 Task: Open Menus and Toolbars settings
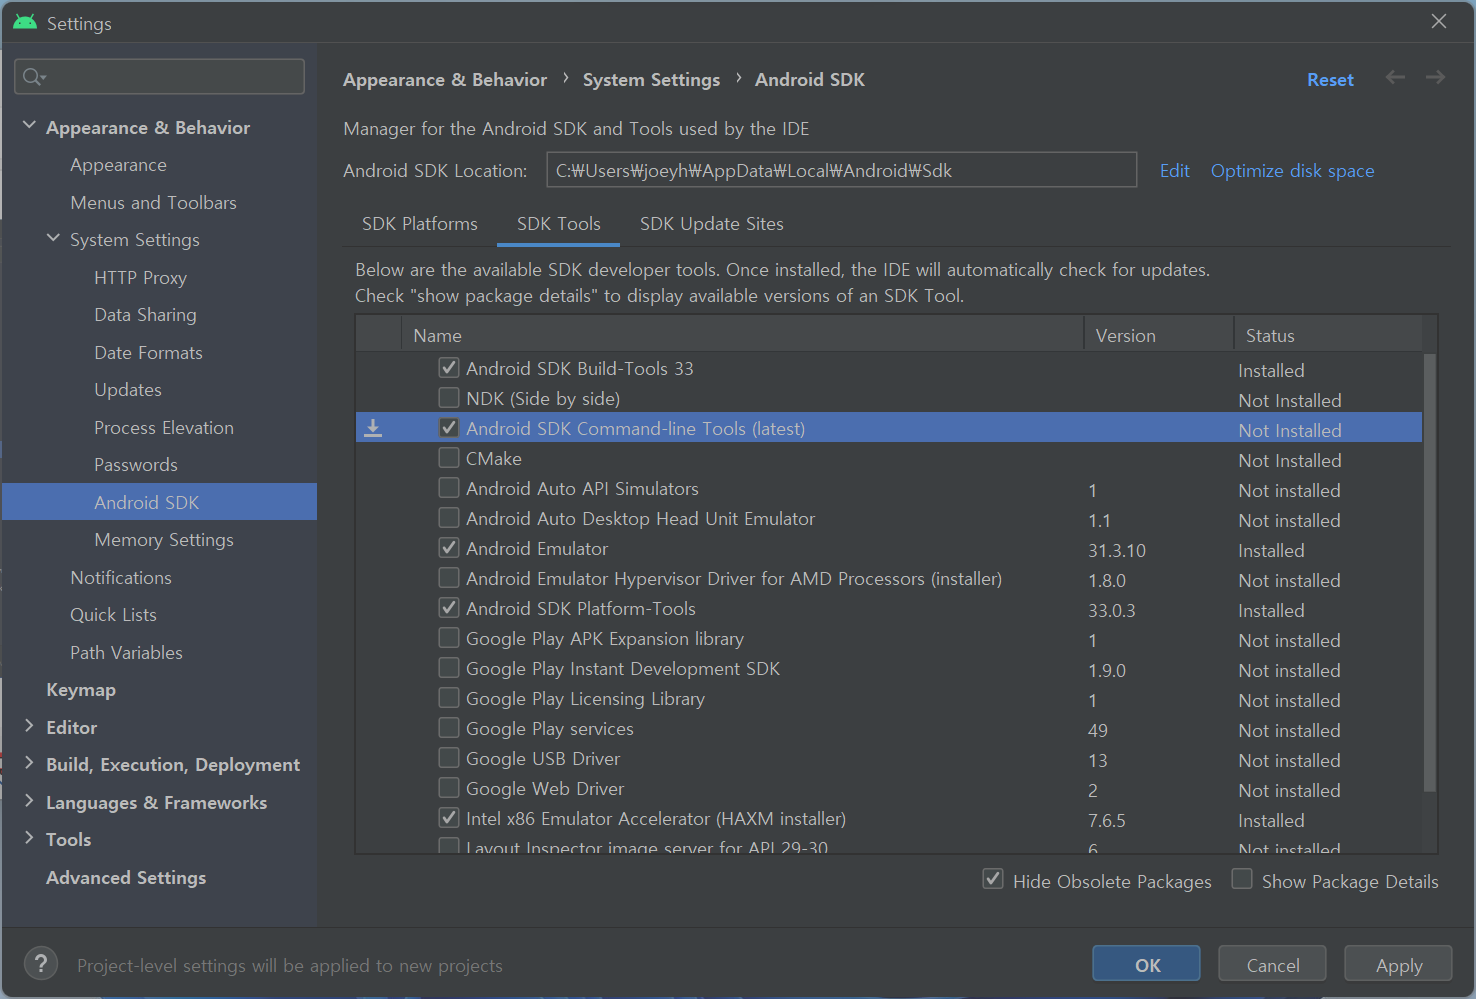pyautogui.click(x=153, y=202)
